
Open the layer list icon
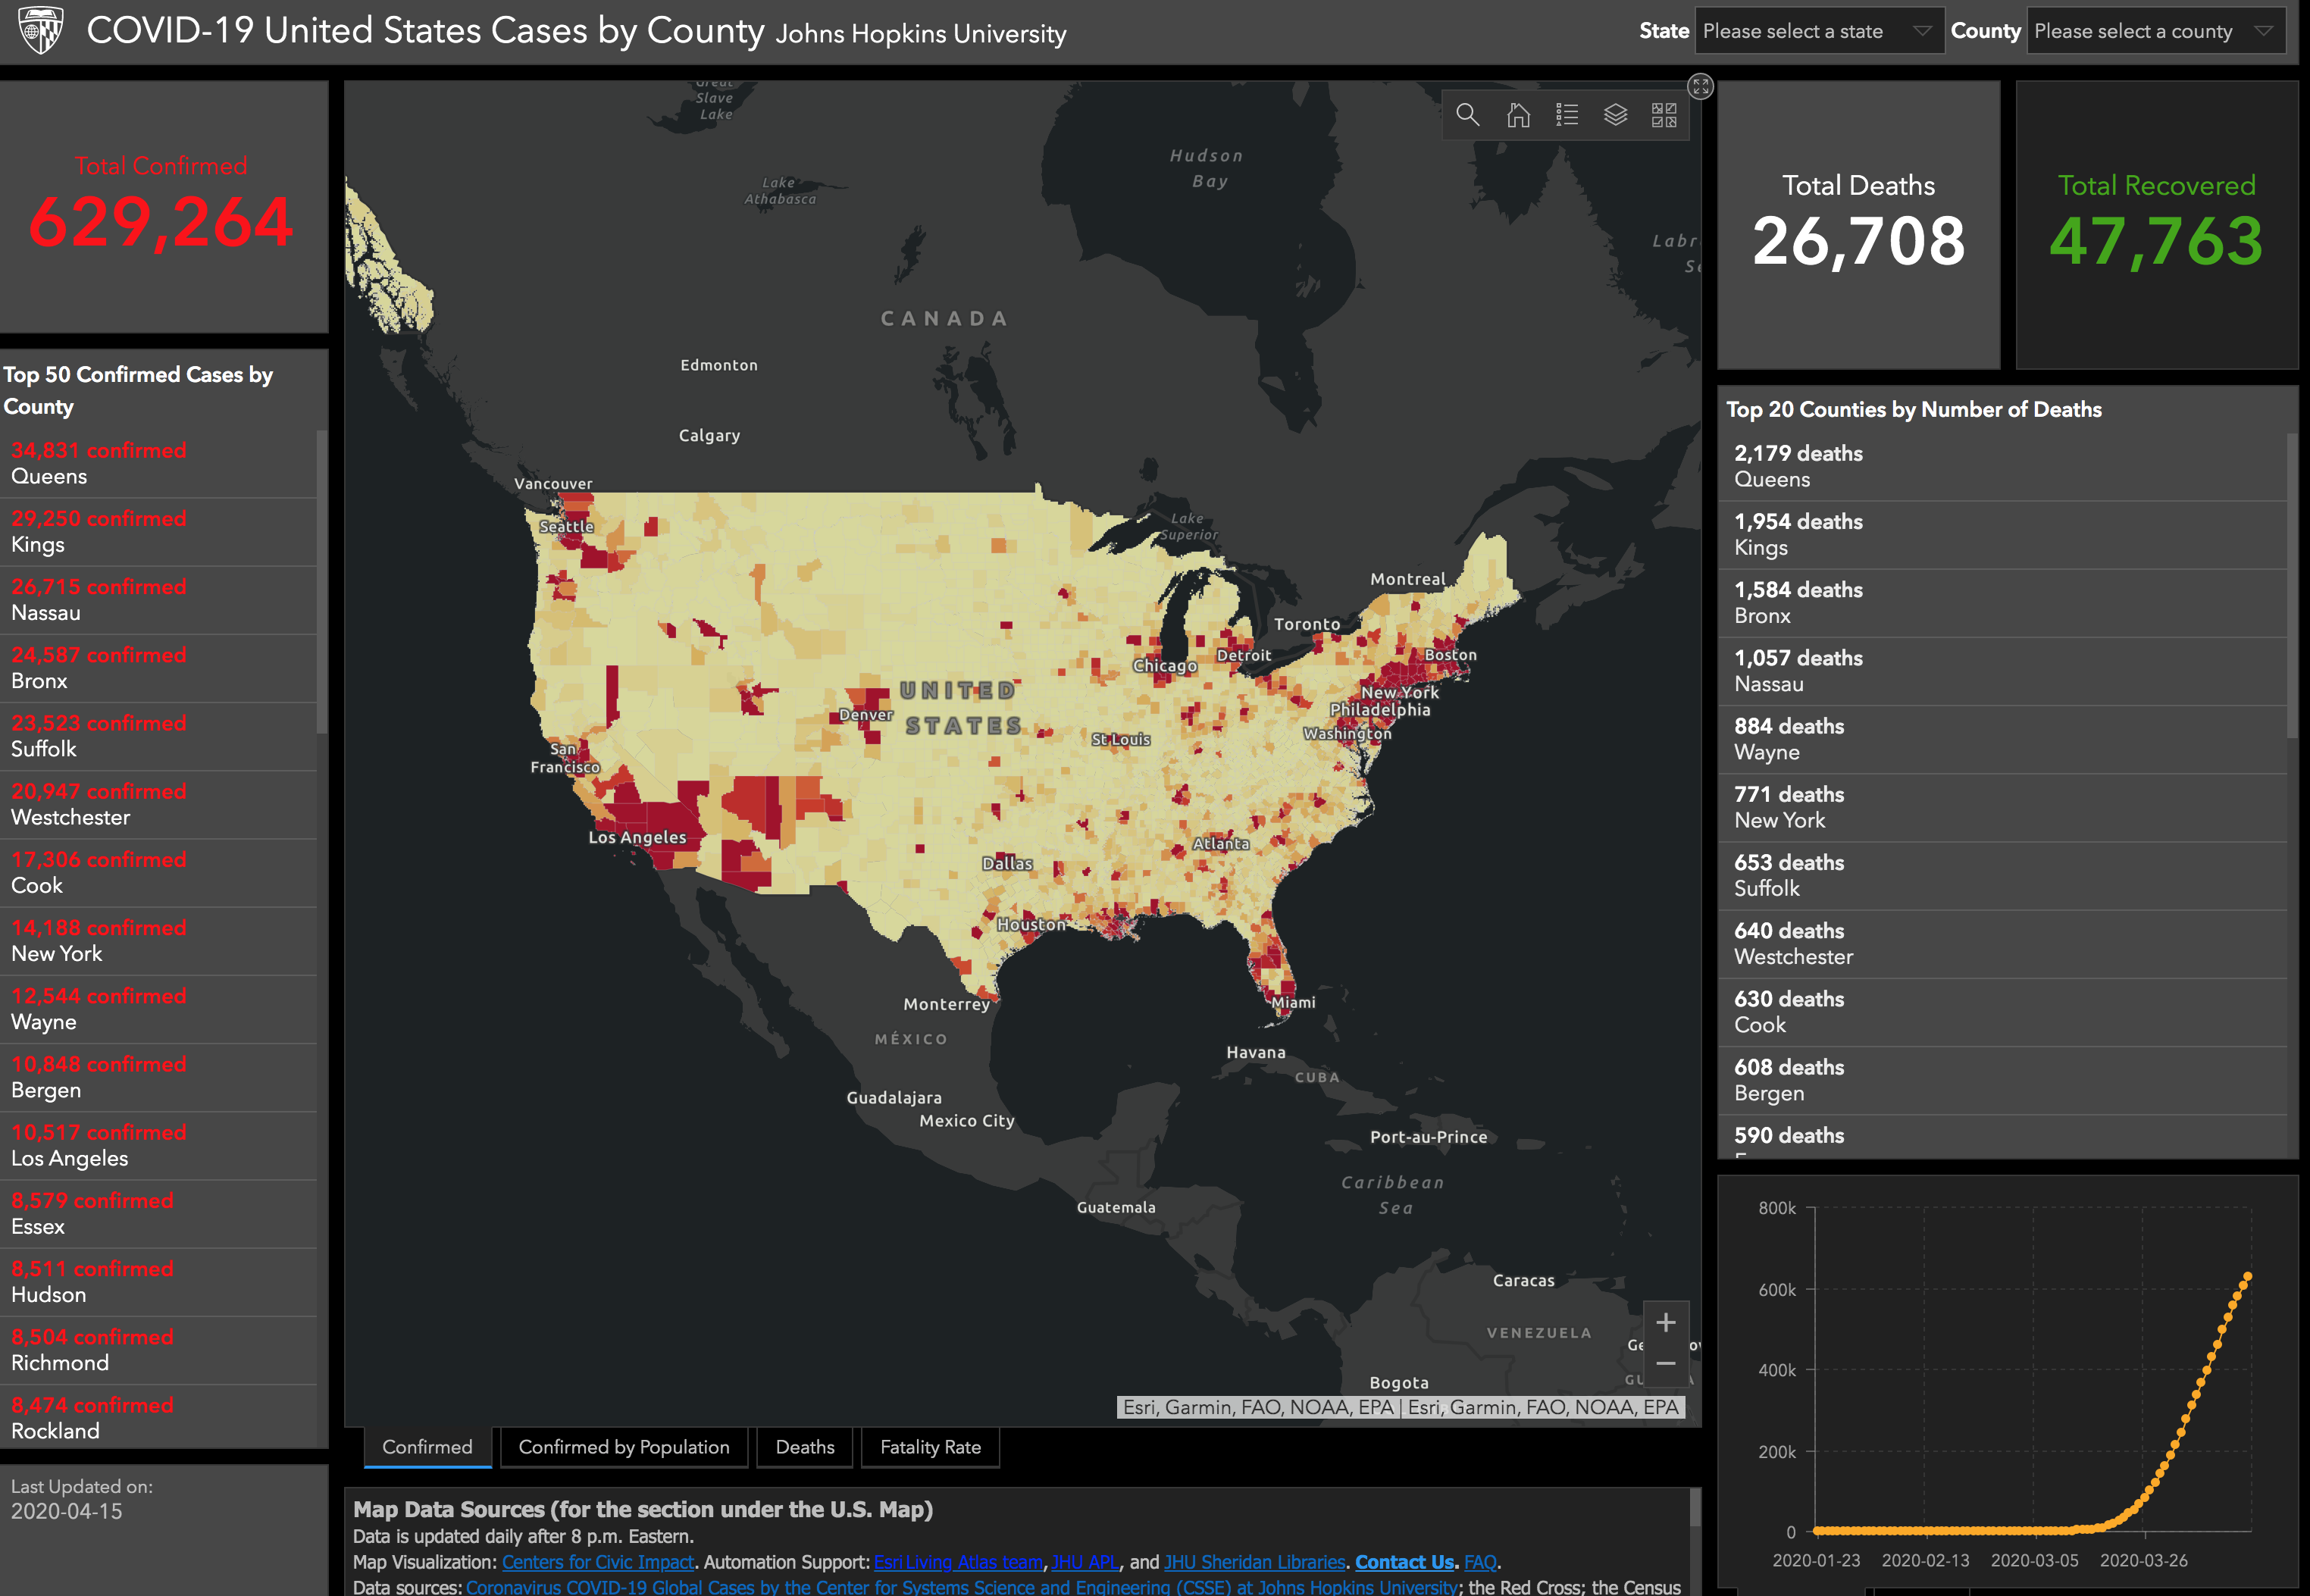click(1615, 115)
